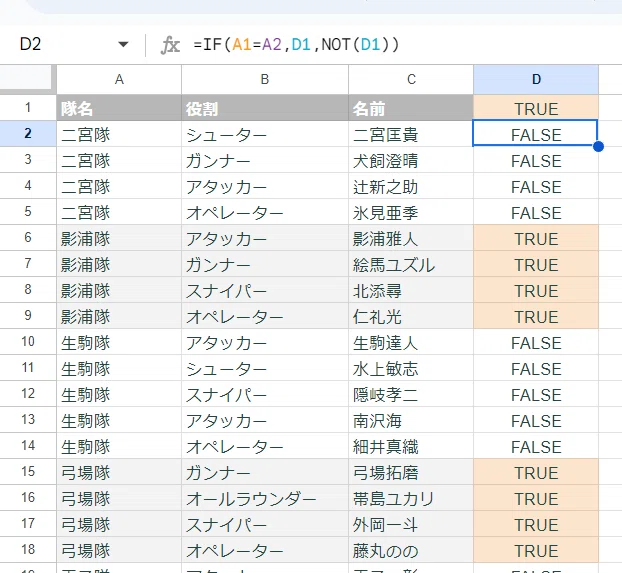Select TRUE cell in row 6
Image resolution: width=622 pixels, height=573 pixels.
click(536, 238)
